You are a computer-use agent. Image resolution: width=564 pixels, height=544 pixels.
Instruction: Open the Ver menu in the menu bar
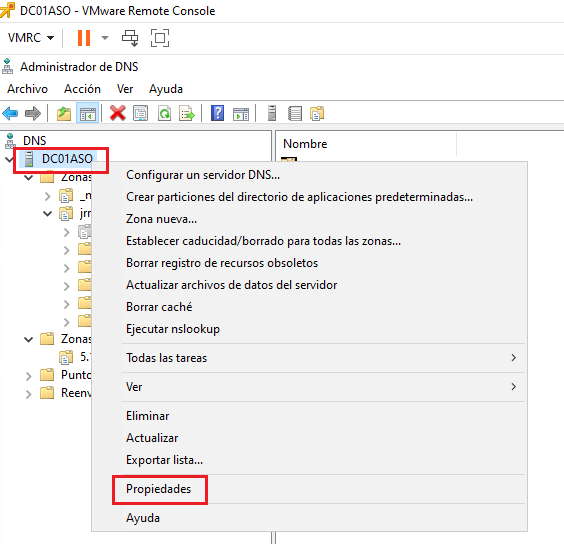pyautogui.click(x=125, y=89)
